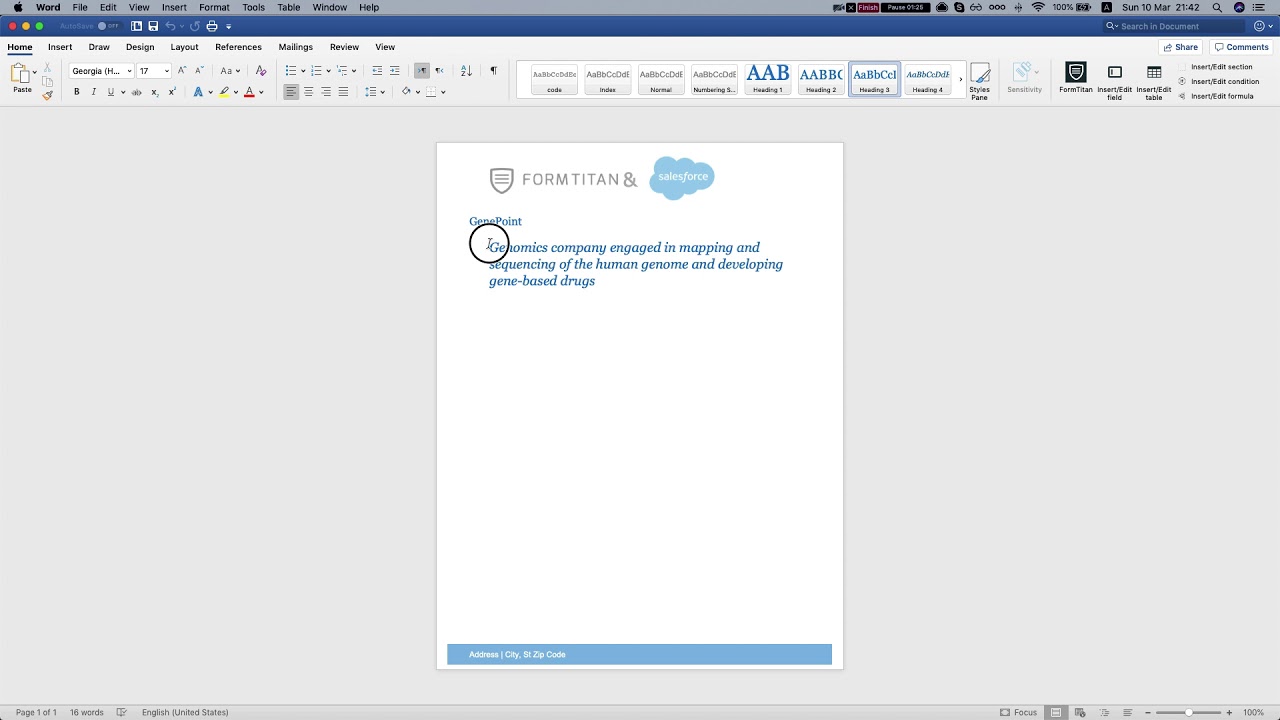Switch to the Insert ribbon tab
The width and height of the screenshot is (1280, 720).
(x=60, y=47)
